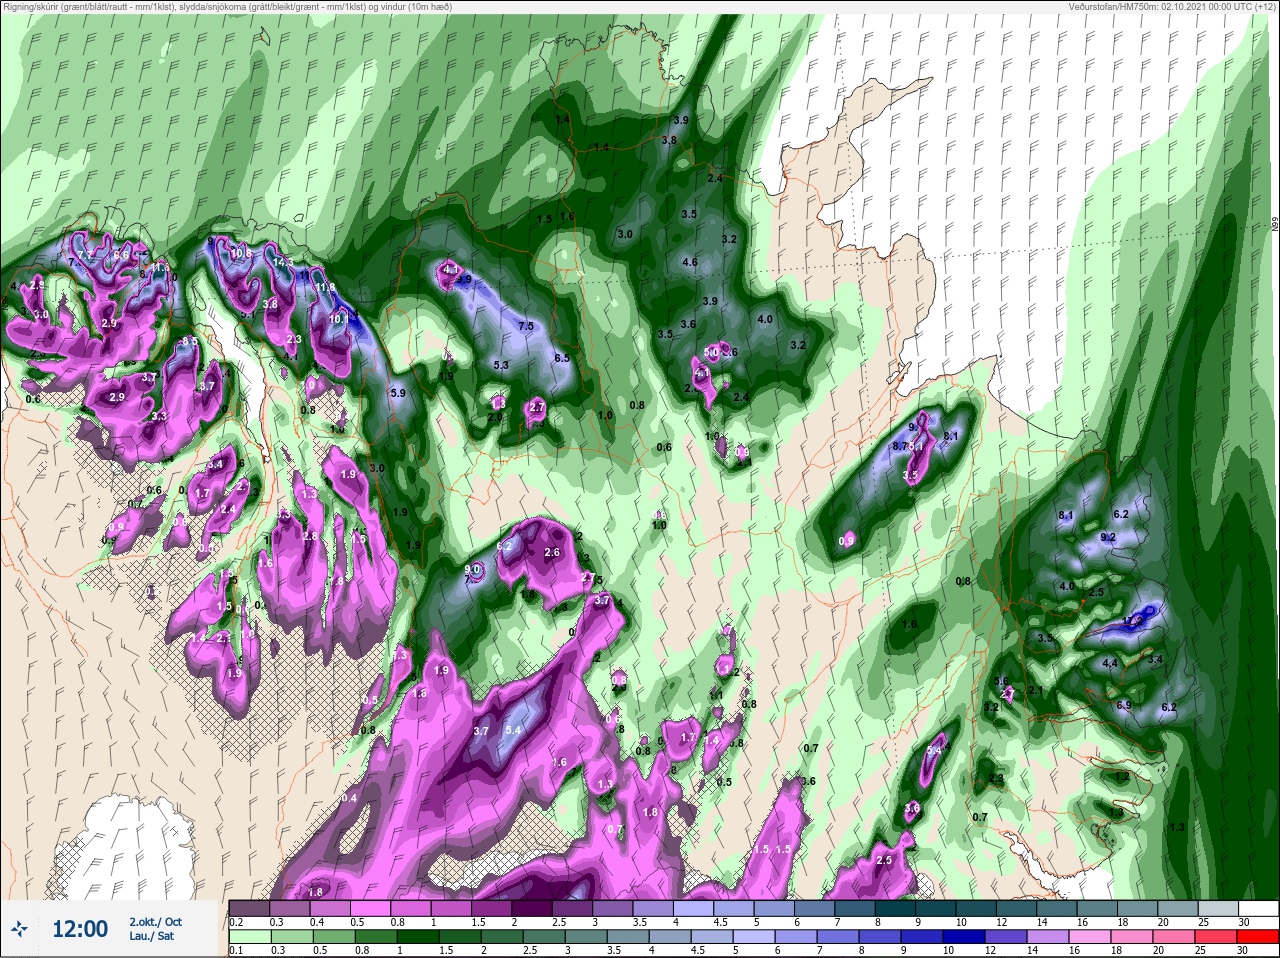Click the '0.1' label on the lower legend
Screen dimensions: 1280x958
pyautogui.click(x=236, y=950)
